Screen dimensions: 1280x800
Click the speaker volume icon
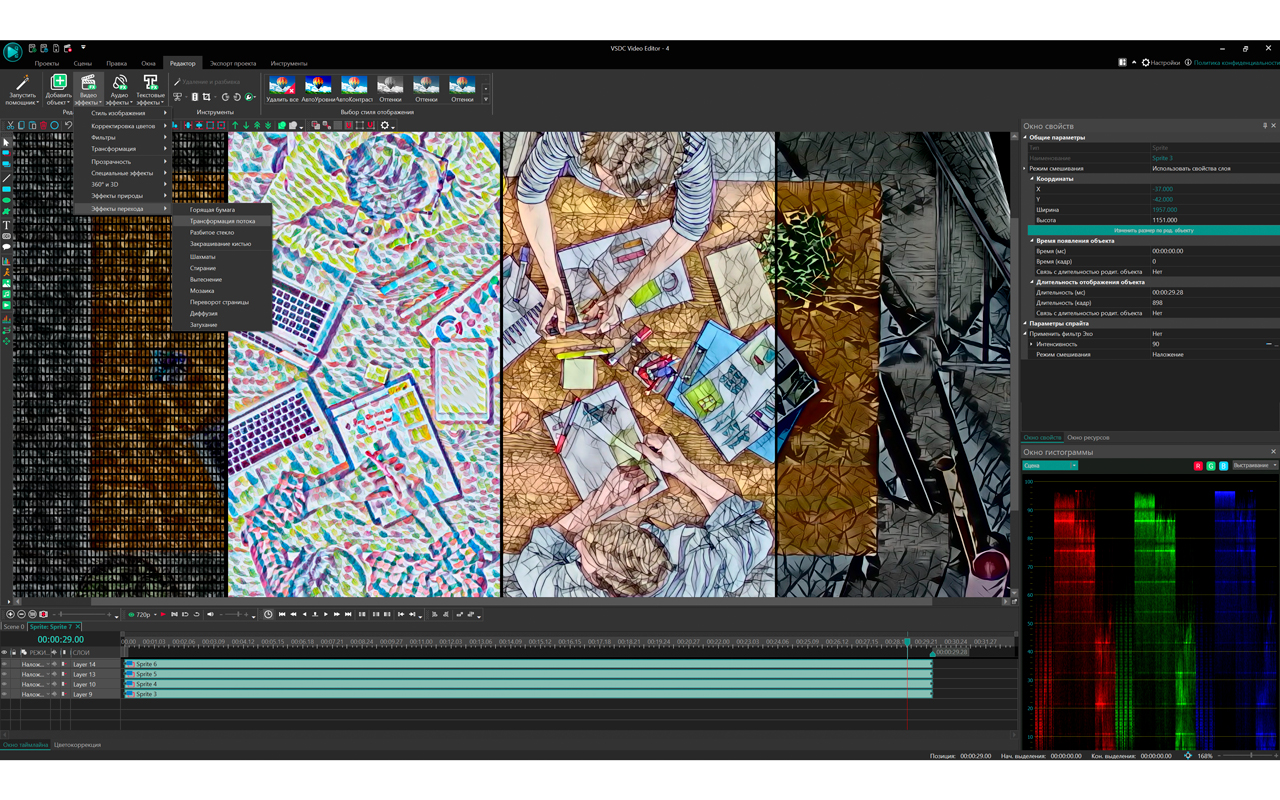tap(210, 614)
